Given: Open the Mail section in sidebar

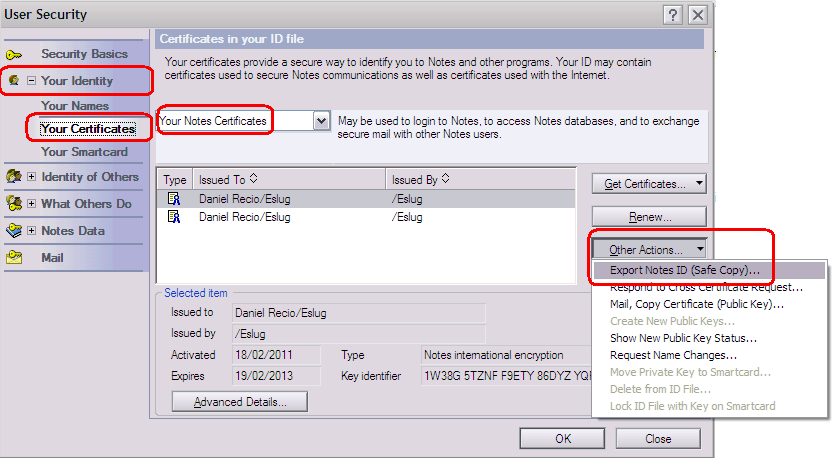Looking at the screenshot, I should 53,258.
